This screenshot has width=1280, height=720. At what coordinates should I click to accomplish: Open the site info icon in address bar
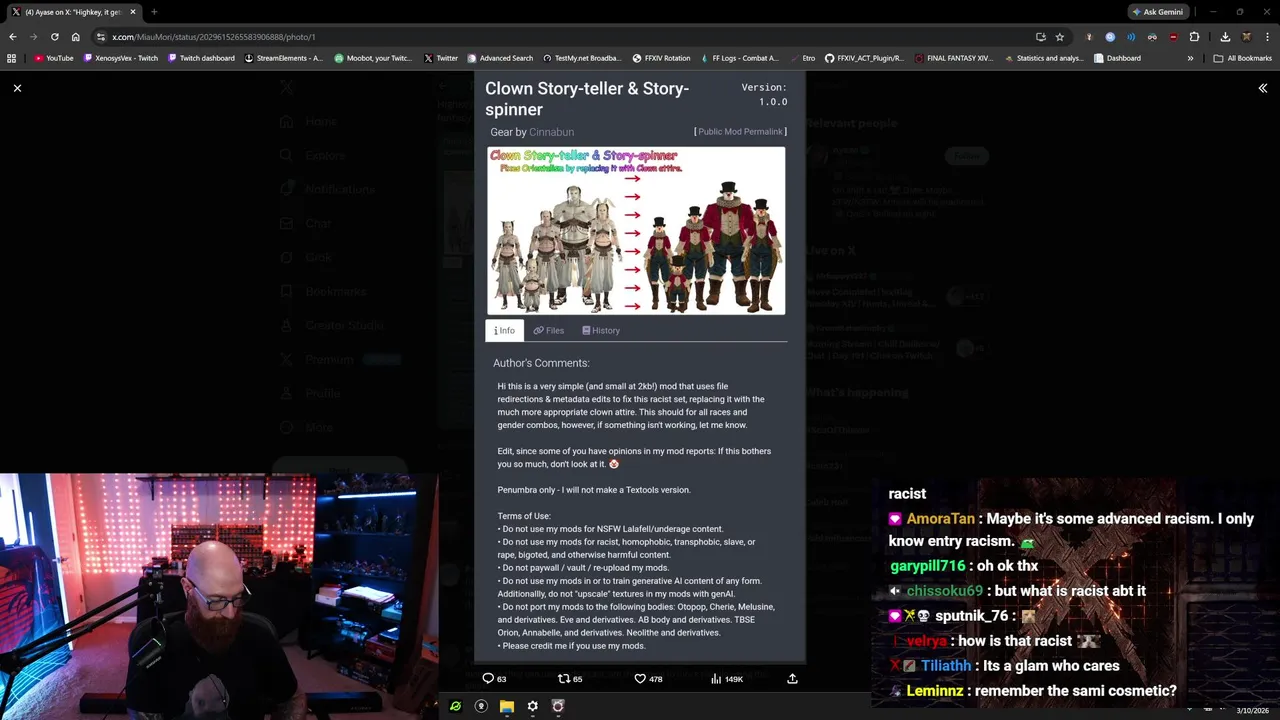[x=101, y=37]
